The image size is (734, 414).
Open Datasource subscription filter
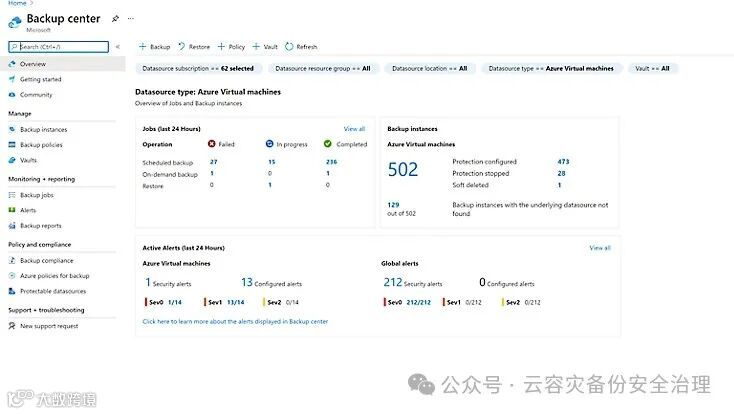click(x=198, y=68)
